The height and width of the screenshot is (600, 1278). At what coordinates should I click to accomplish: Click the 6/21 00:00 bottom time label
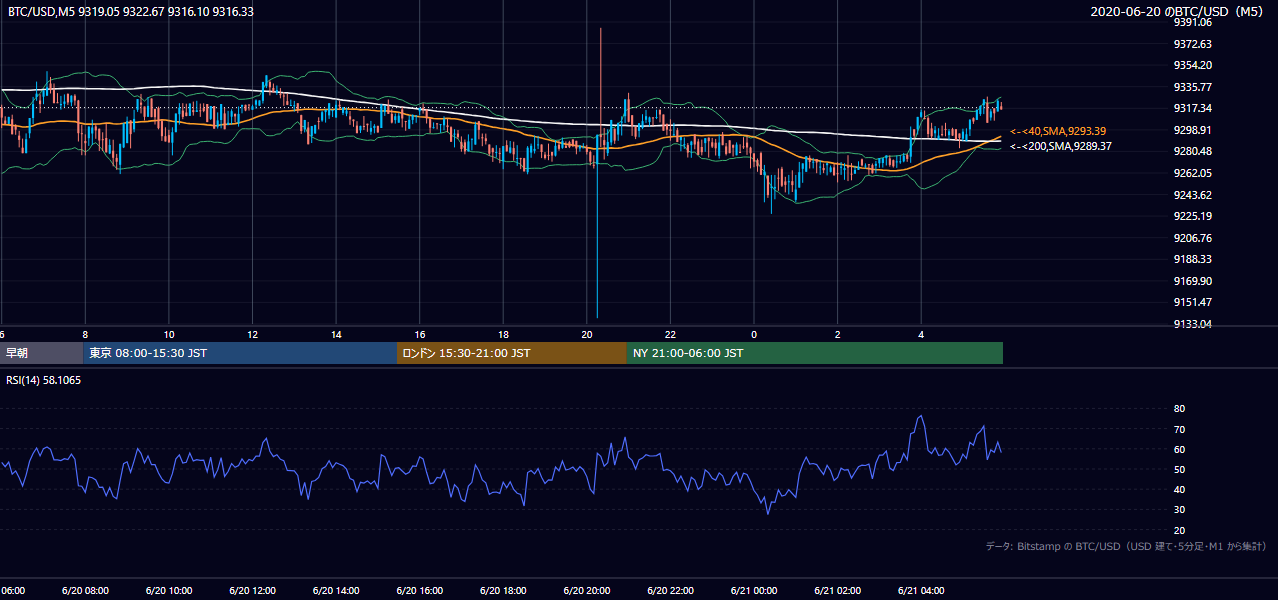pos(754,591)
